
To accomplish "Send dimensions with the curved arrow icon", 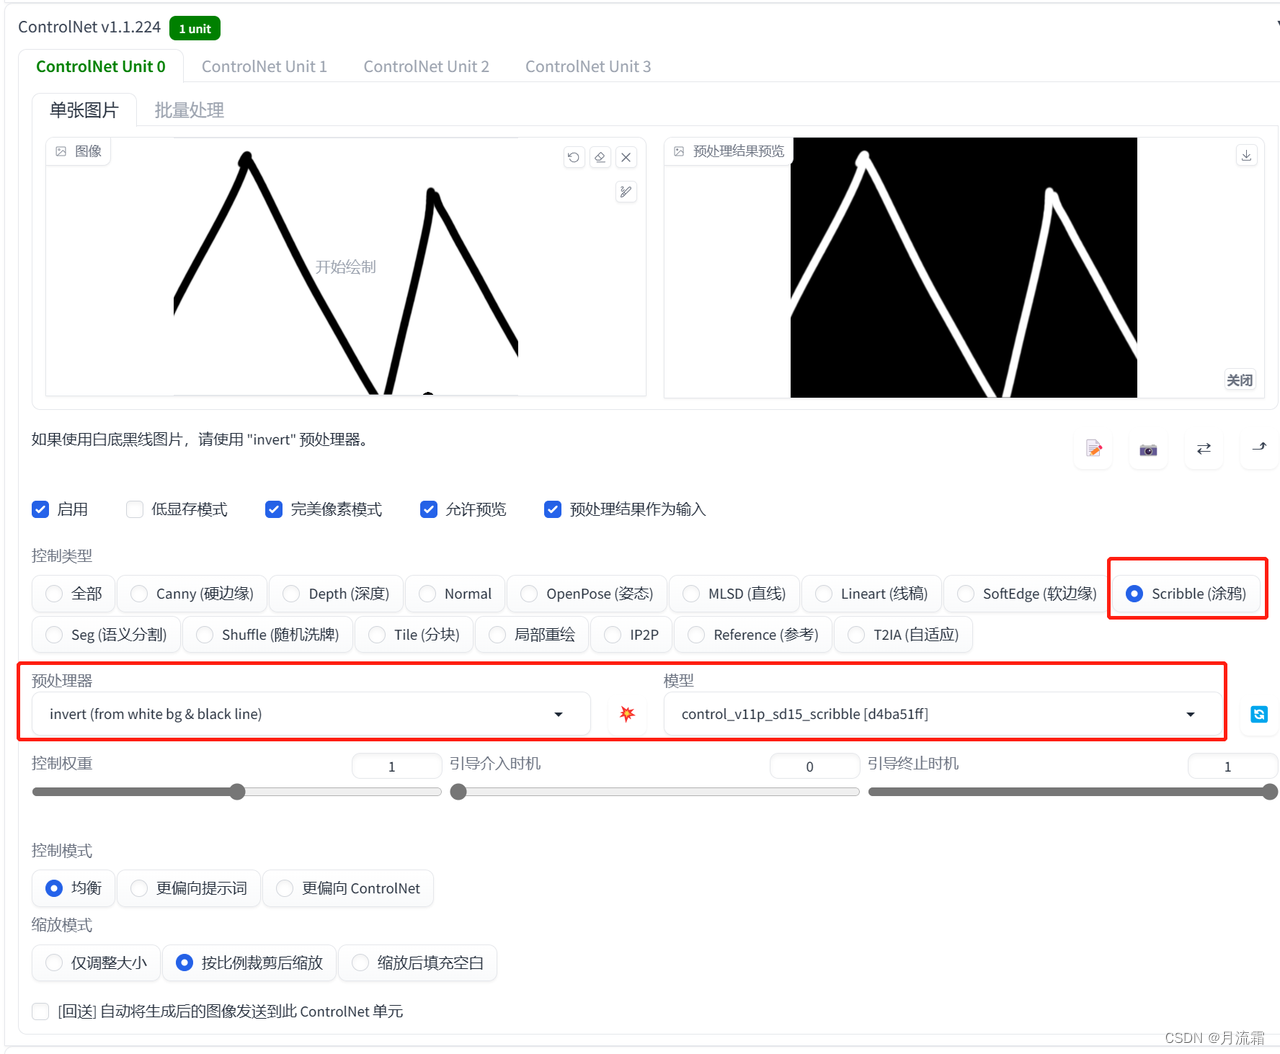I will [1259, 449].
